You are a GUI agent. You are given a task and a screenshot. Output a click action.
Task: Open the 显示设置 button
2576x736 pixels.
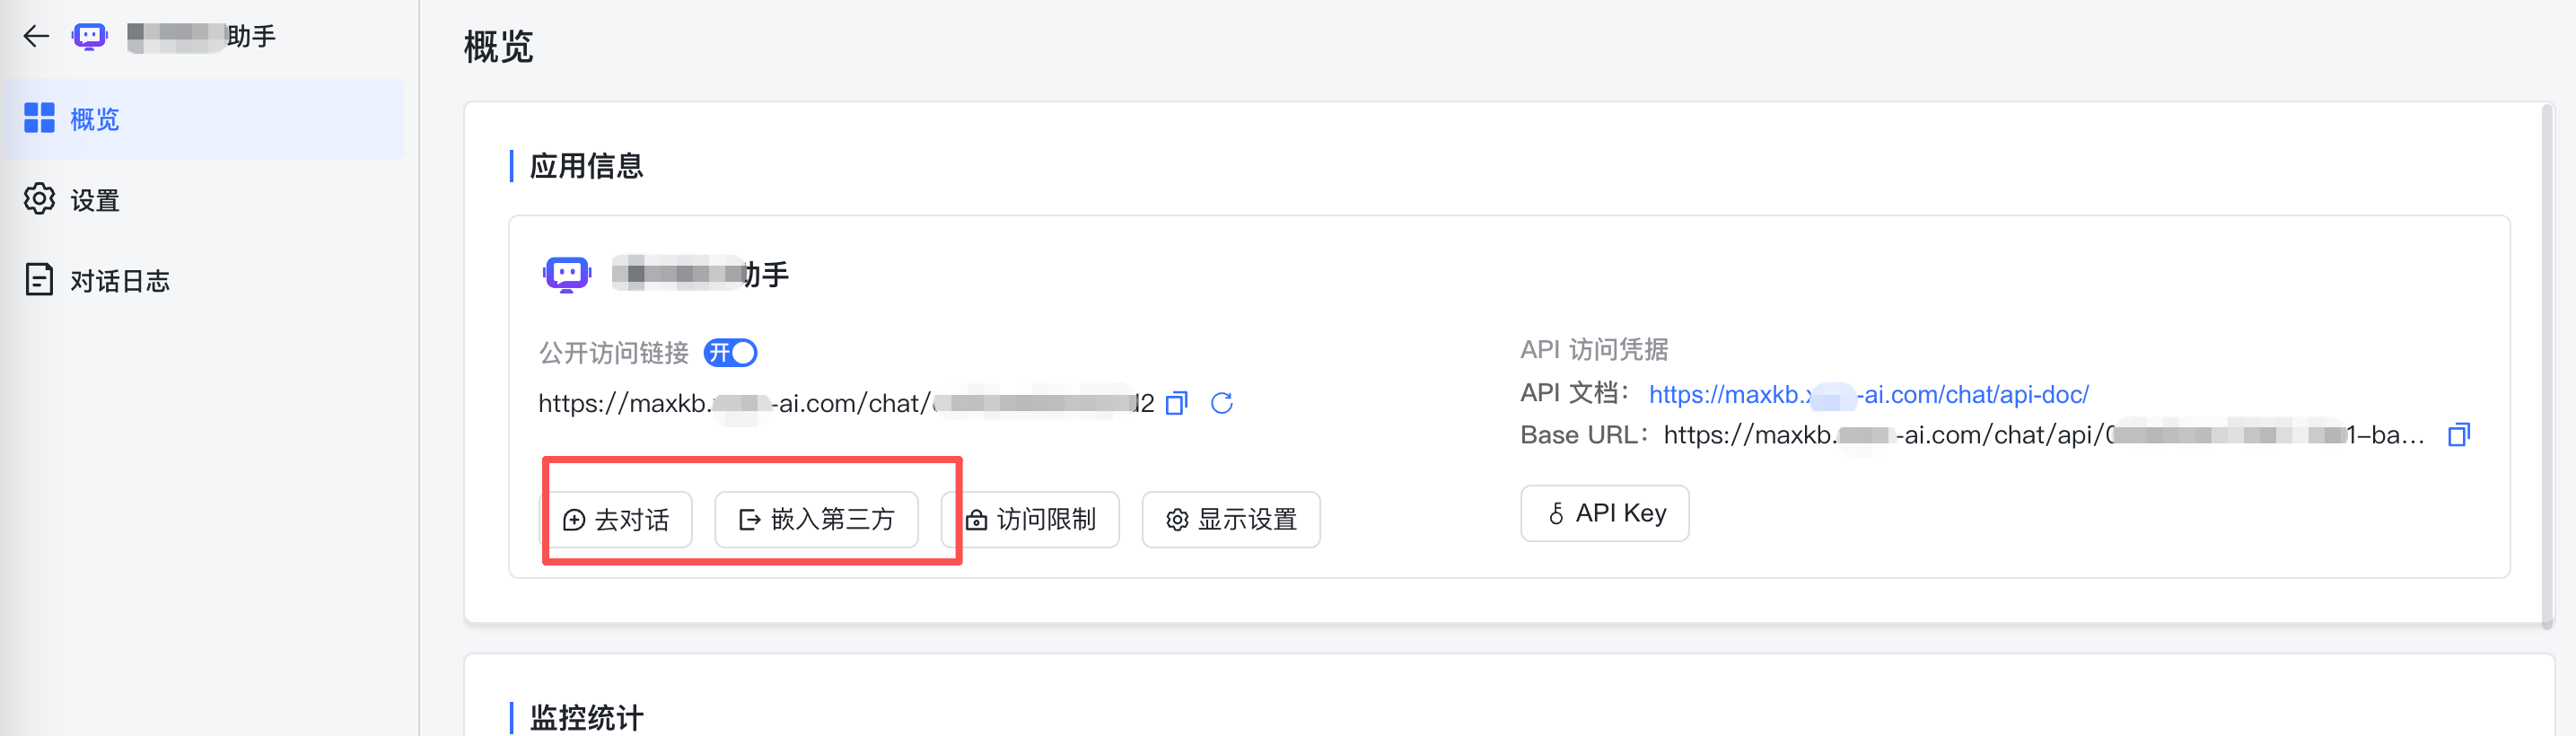1231,520
